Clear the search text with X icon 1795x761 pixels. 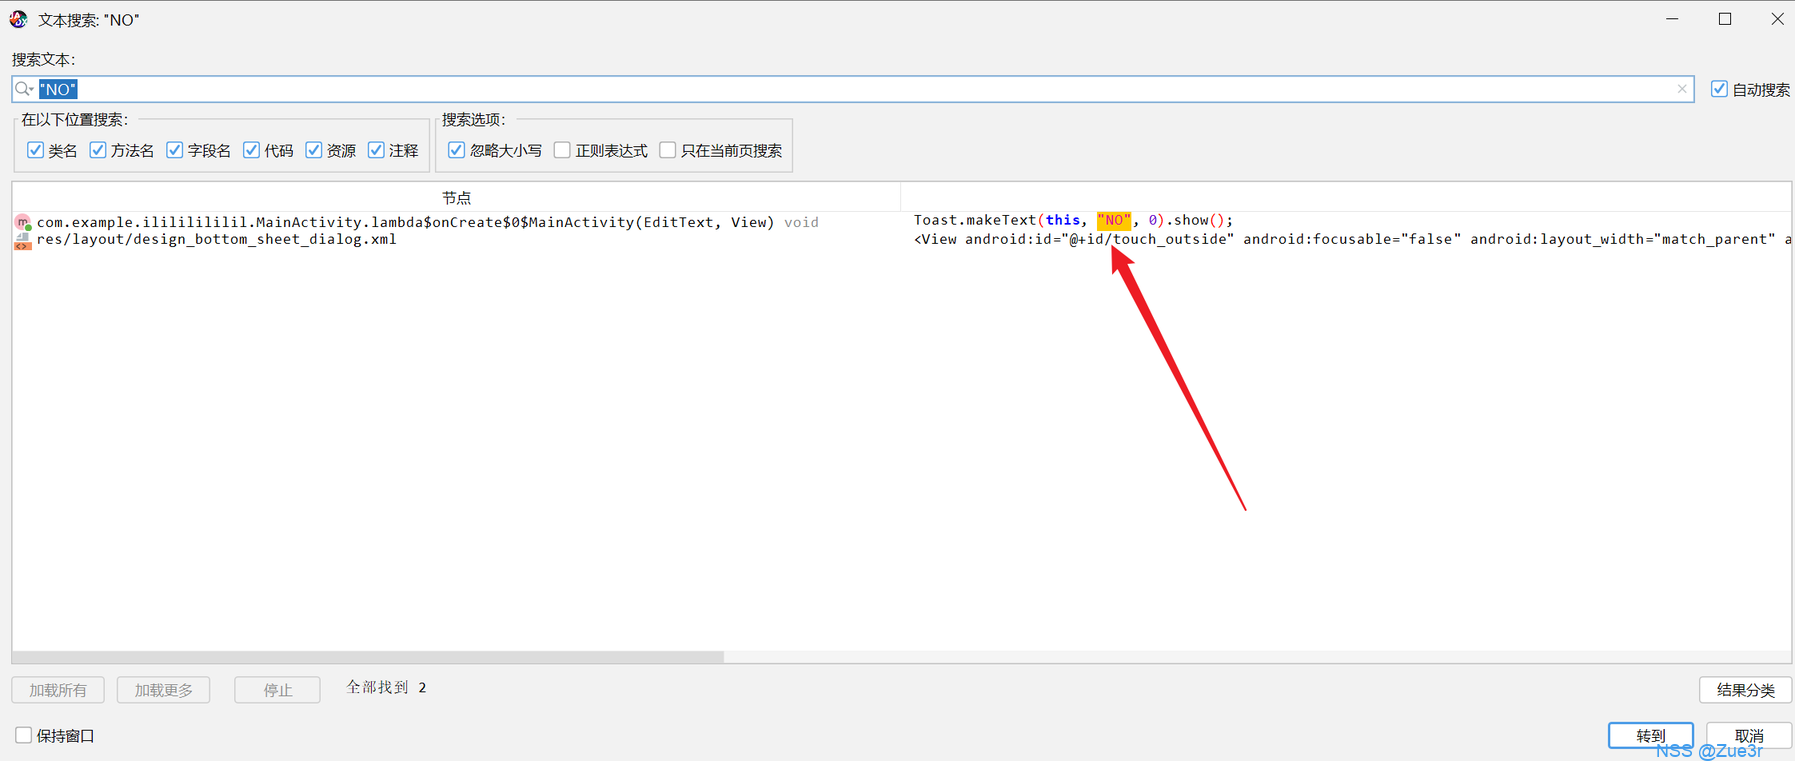tap(1682, 89)
